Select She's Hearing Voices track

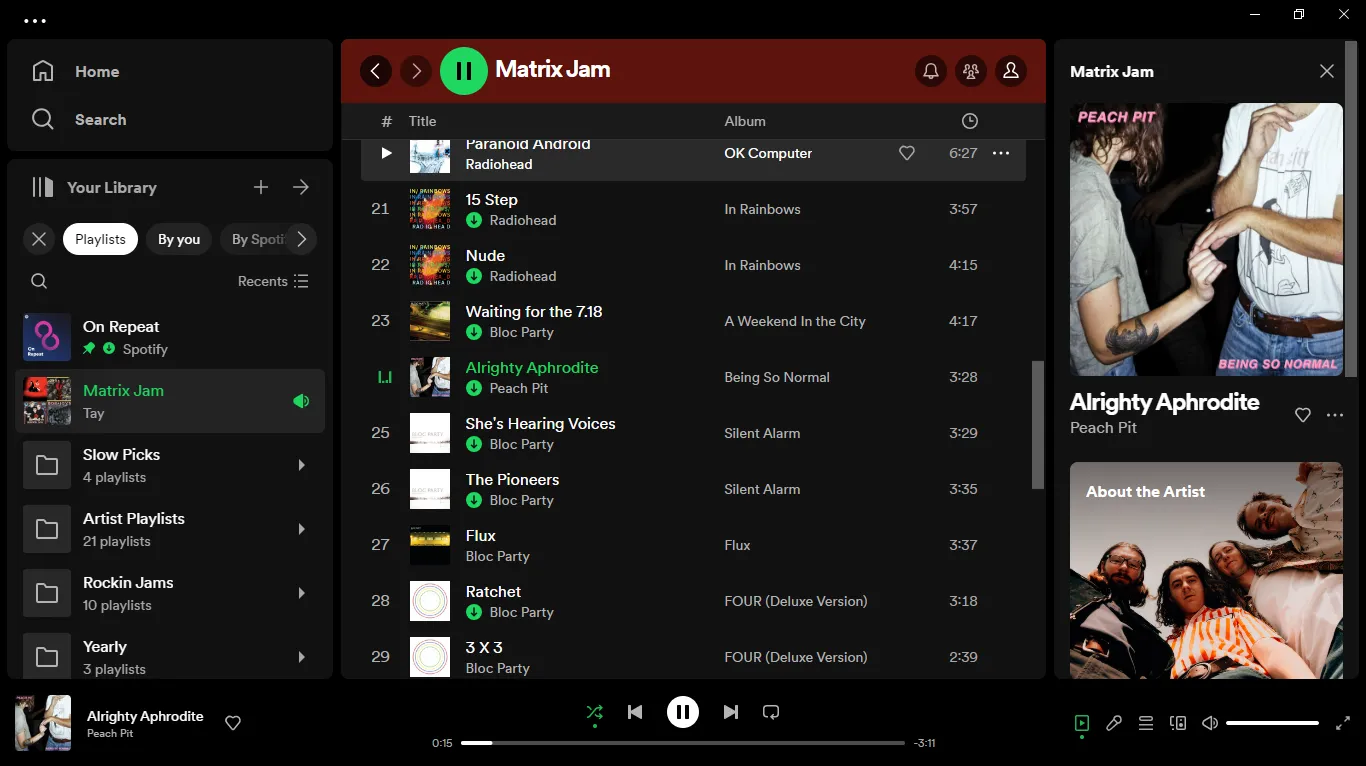point(693,433)
